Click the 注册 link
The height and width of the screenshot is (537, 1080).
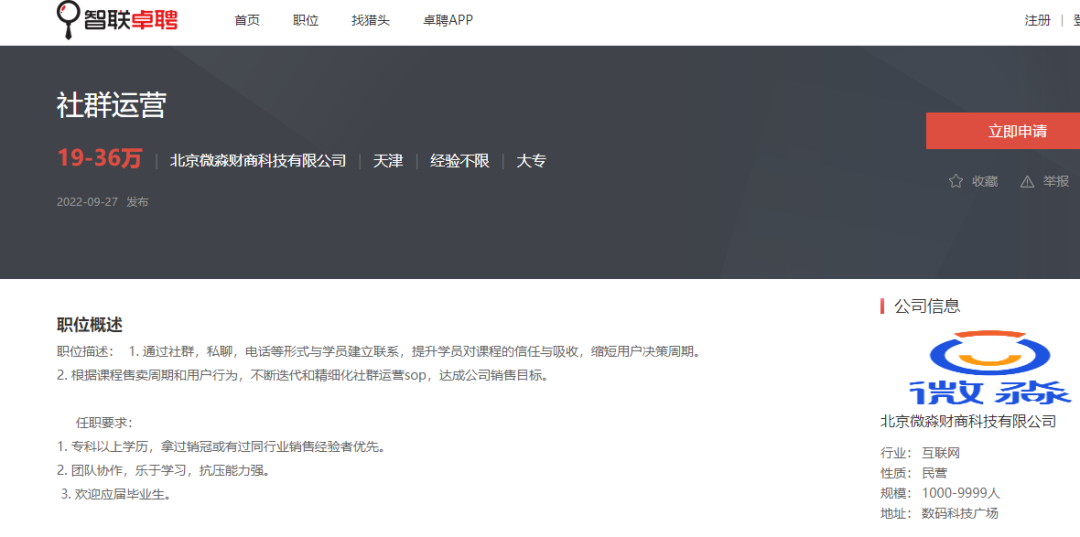[1037, 21]
